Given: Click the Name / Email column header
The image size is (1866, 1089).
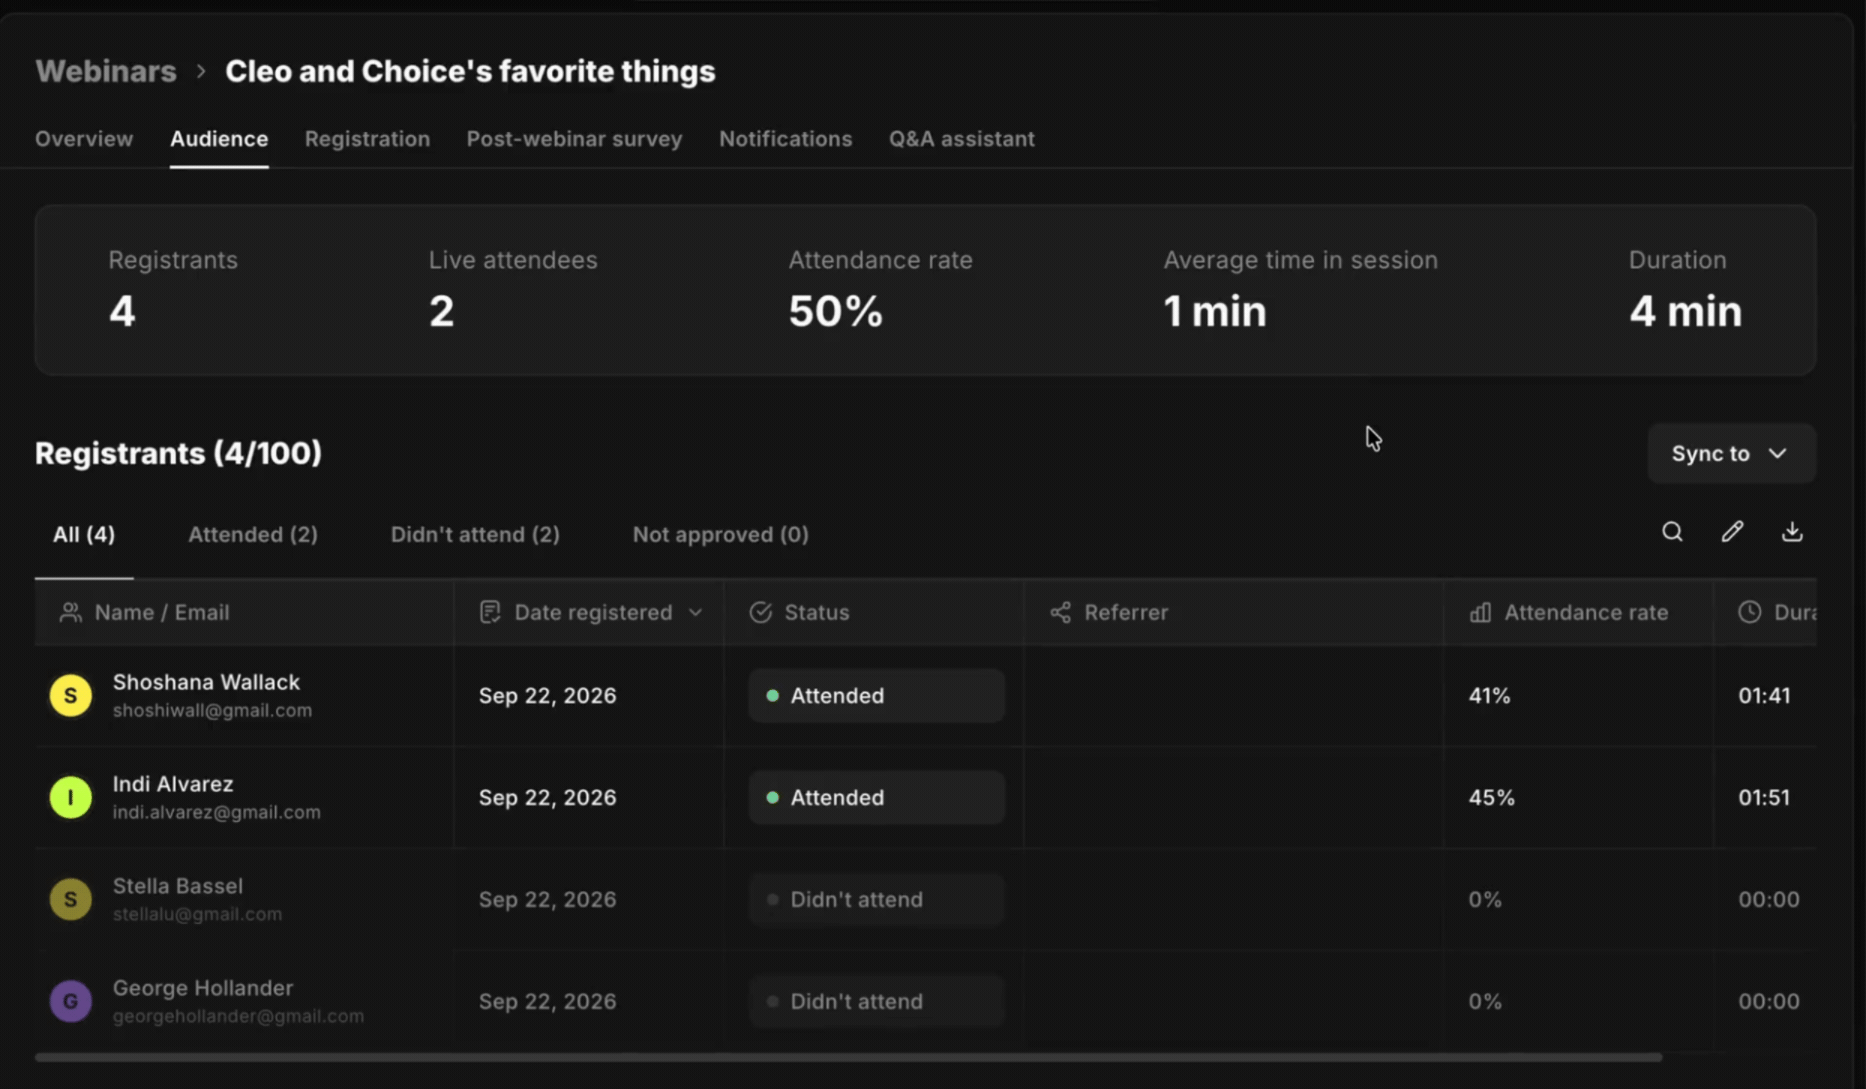Looking at the screenshot, I should [x=244, y=612].
